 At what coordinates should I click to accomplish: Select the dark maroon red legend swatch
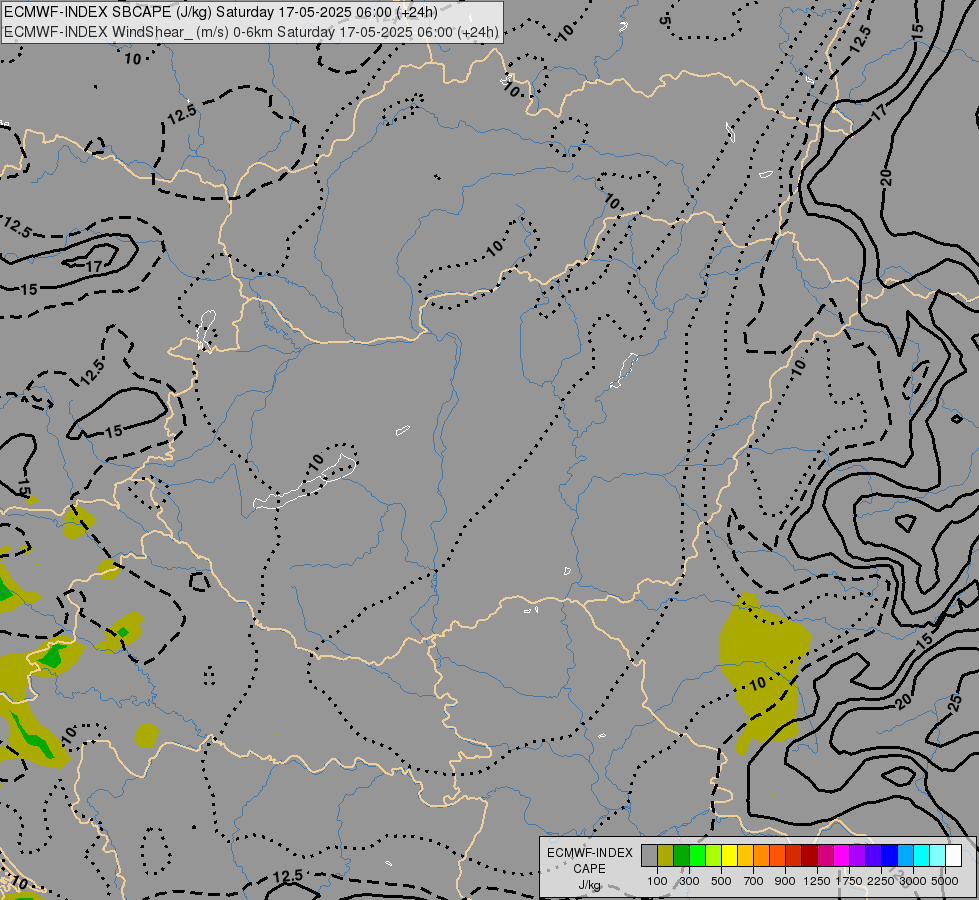click(x=809, y=856)
